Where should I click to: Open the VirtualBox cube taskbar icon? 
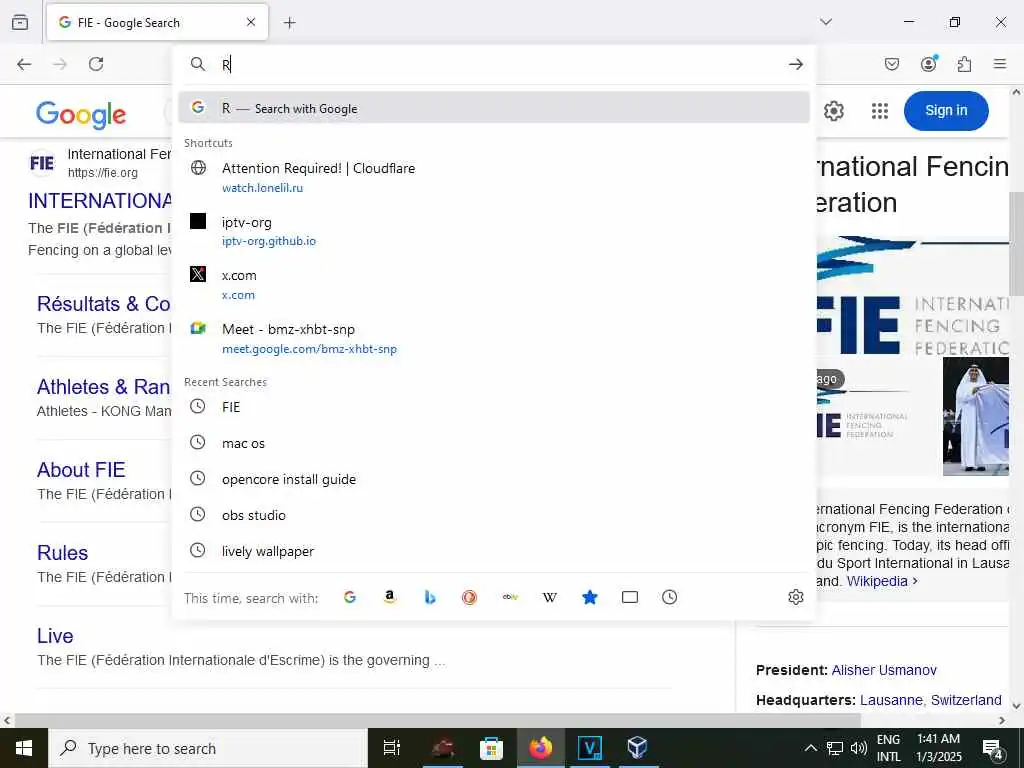[x=637, y=748]
